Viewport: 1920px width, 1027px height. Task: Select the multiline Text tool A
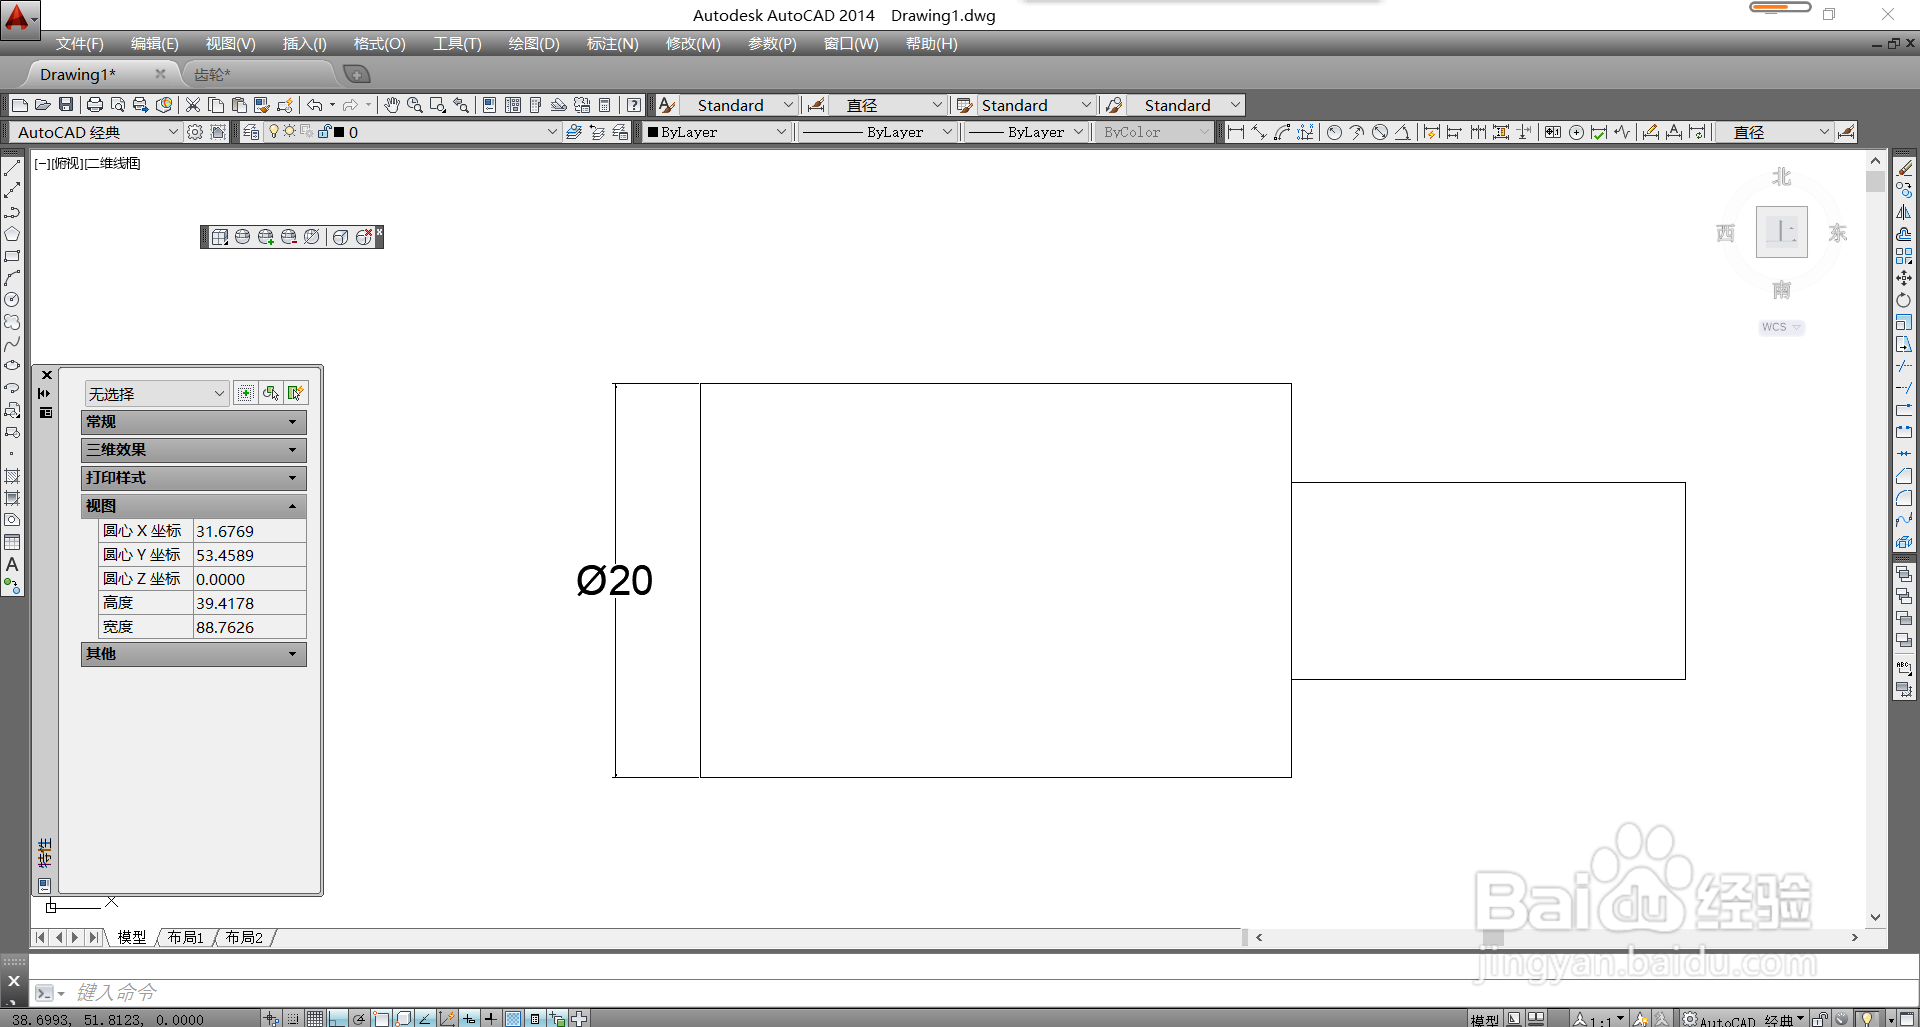tap(12, 564)
